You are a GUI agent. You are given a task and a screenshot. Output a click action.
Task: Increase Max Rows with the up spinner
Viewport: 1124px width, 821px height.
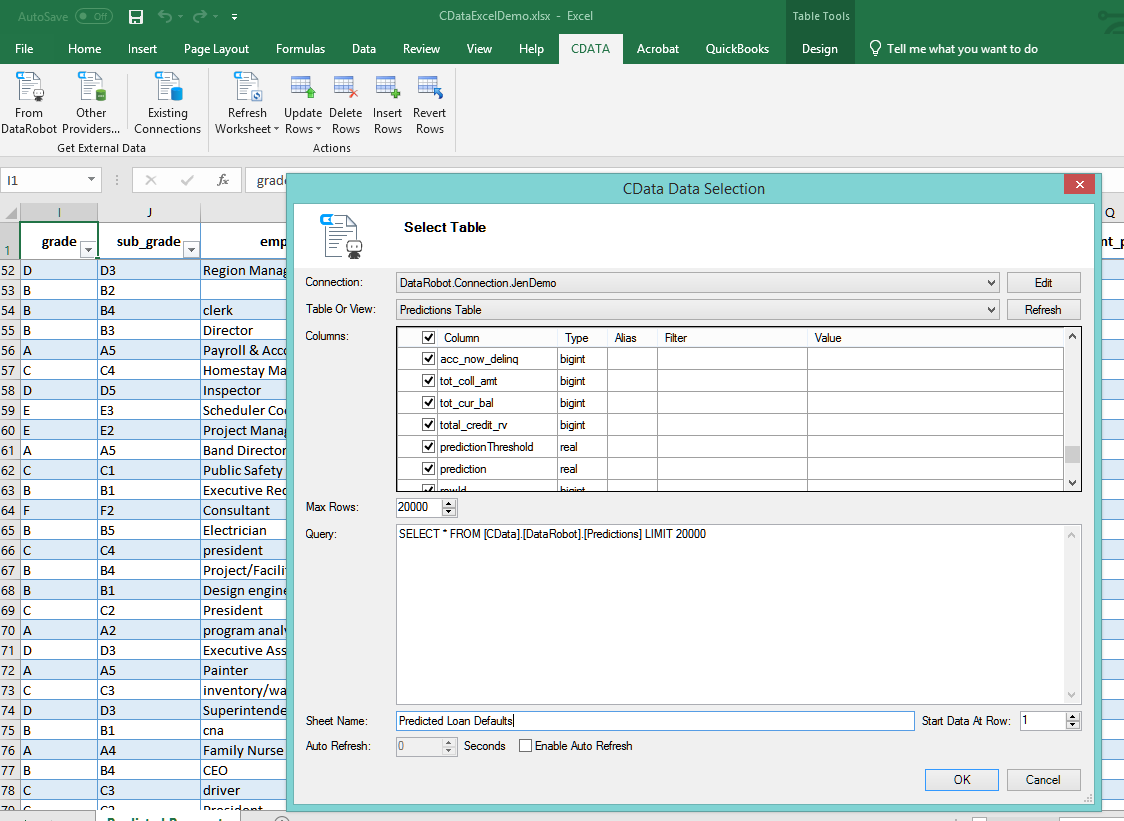coord(449,503)
